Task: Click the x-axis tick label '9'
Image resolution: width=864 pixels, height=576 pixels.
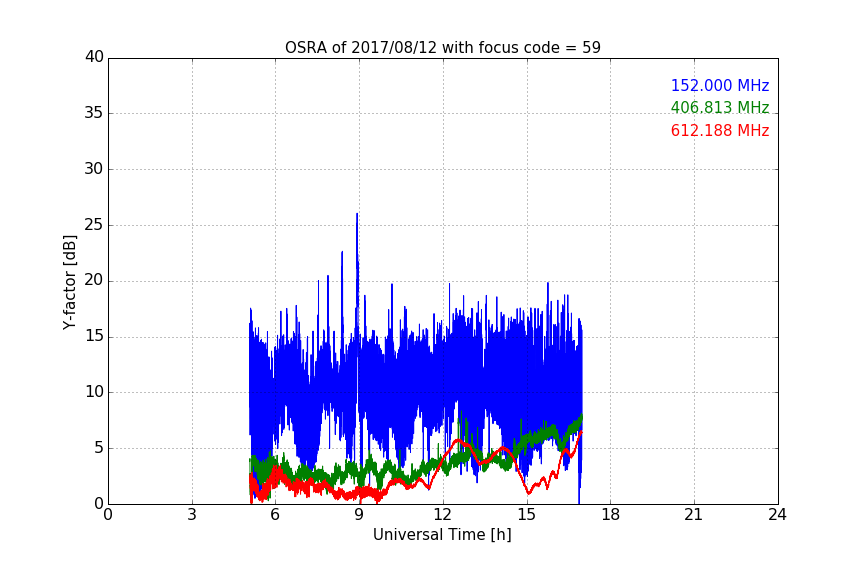Action: pos(359,515)
